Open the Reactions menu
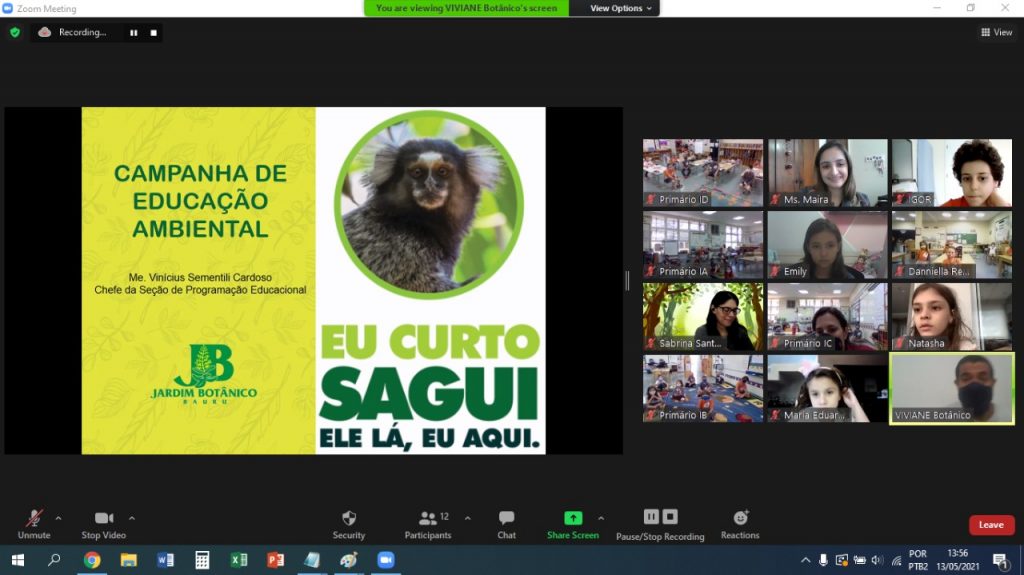Viewport: 1024px width, 575px height. click(x=740, y=523)
